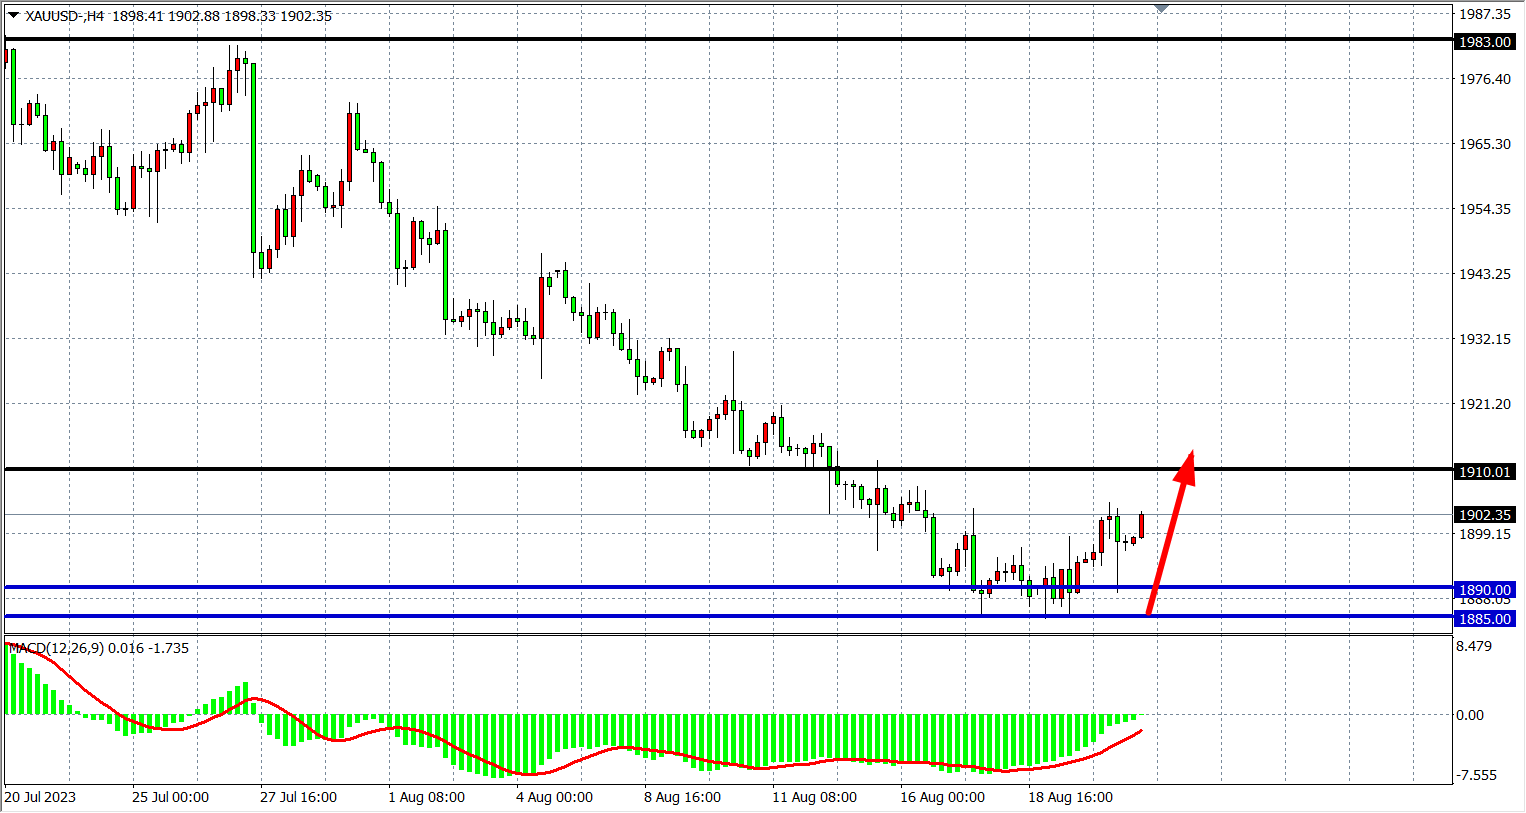
Task: Select the current price 1902.35 label
Action: [1484, 515]
